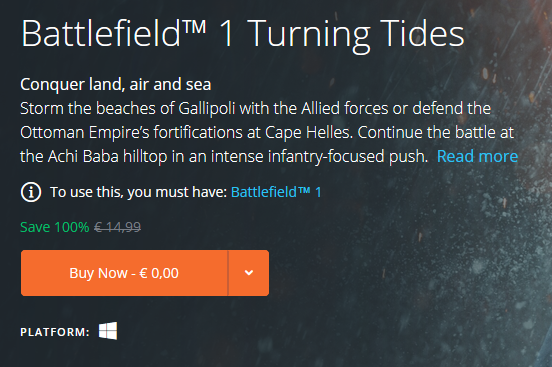The height and width of the screenshot is (367, 552).
Task: Click the Turning Tides words in title
Action: point(356,34)
